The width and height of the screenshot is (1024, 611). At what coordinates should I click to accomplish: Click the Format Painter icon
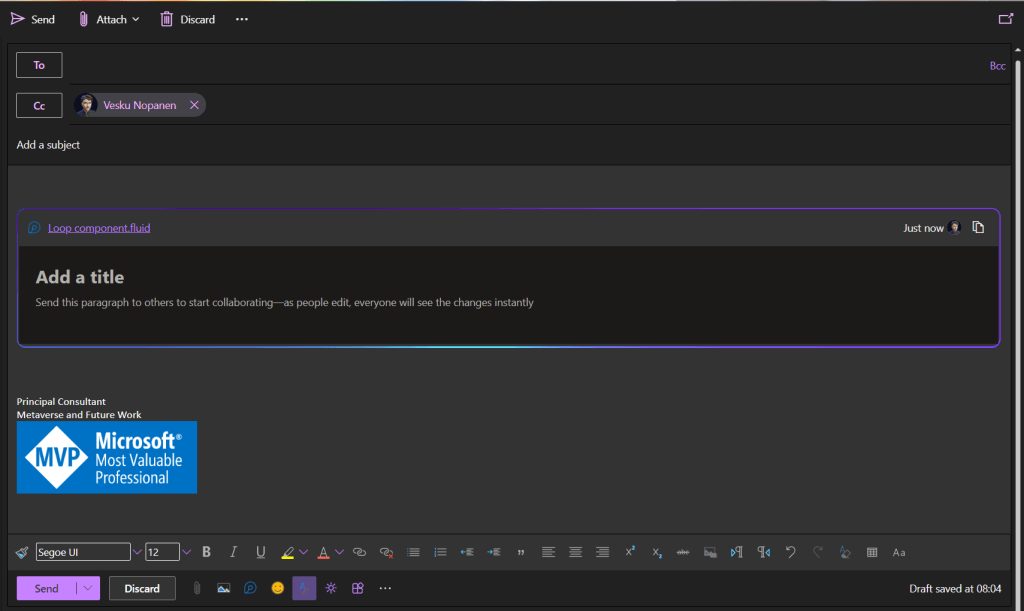22,552
